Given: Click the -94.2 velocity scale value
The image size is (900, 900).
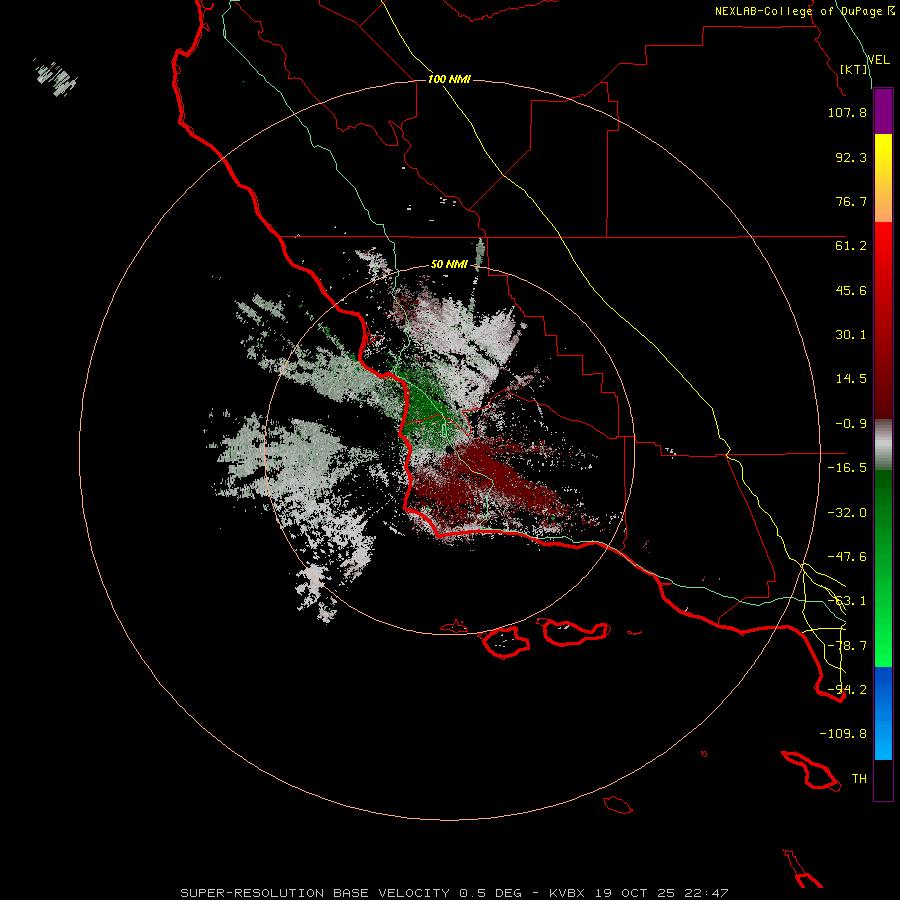Looking at the screenshot, I should pyautogui.click(x=847, y=690).
